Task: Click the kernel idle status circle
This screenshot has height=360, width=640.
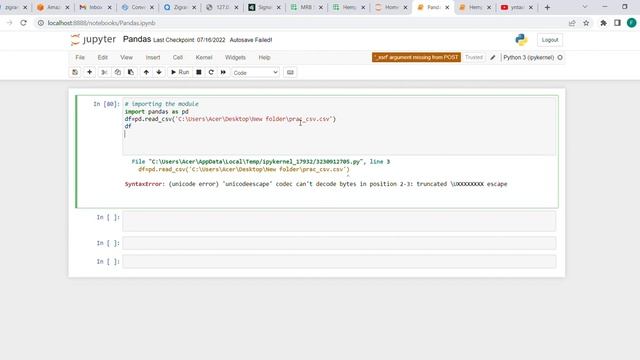Action: click(560, 58)
